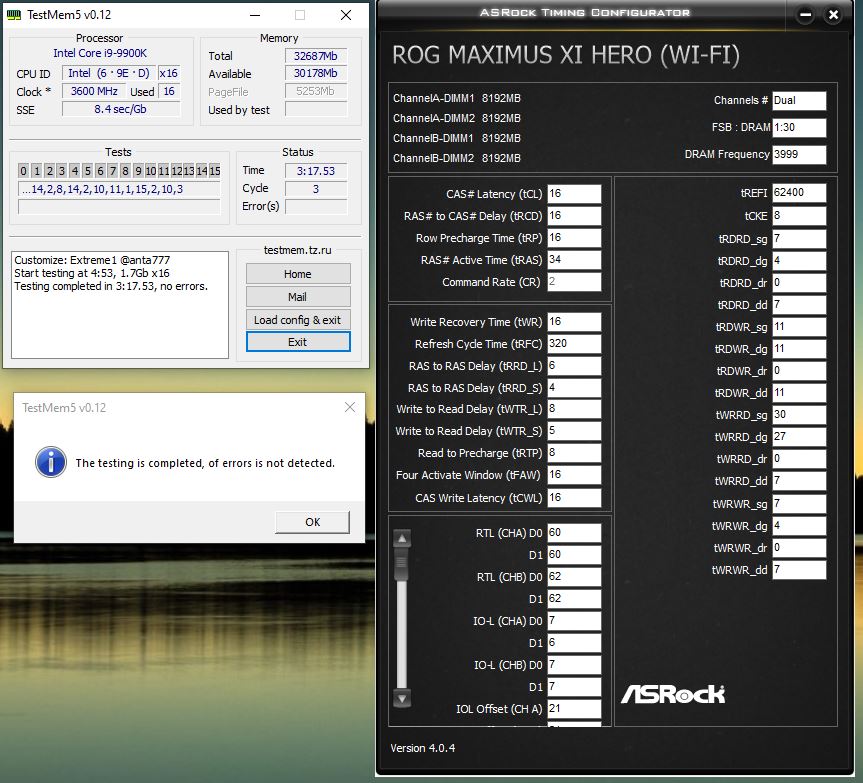Click the SSE speed 8.4 sec/Gb
Screen dimensions: 863x783
pyautogui.click(x=121, y=109)
